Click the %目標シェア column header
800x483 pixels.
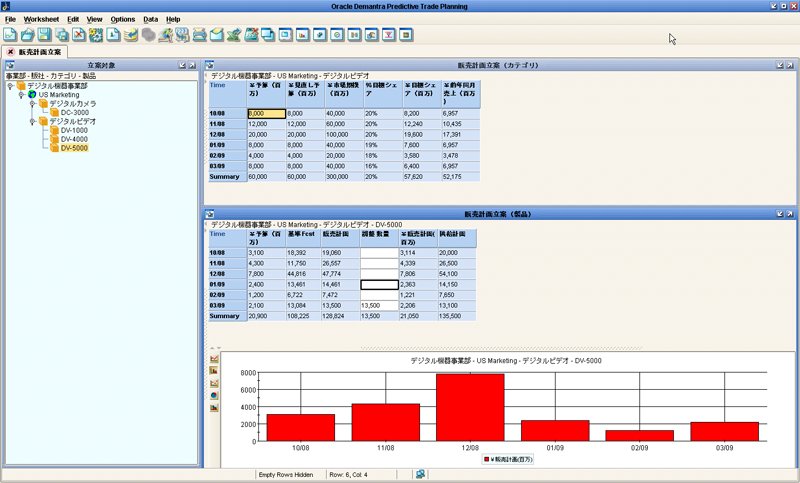click(x=383, y=94)
